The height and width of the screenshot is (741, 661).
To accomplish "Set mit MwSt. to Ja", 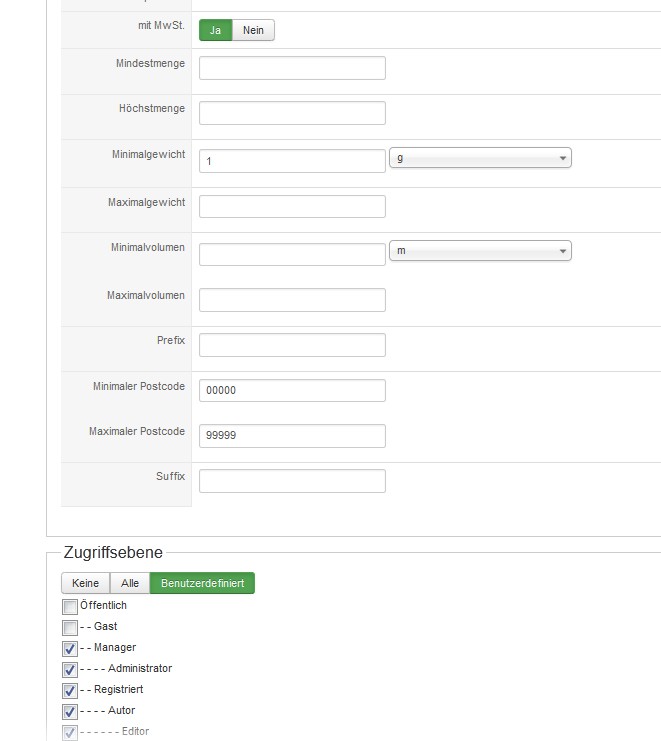I will pos(215,30).
